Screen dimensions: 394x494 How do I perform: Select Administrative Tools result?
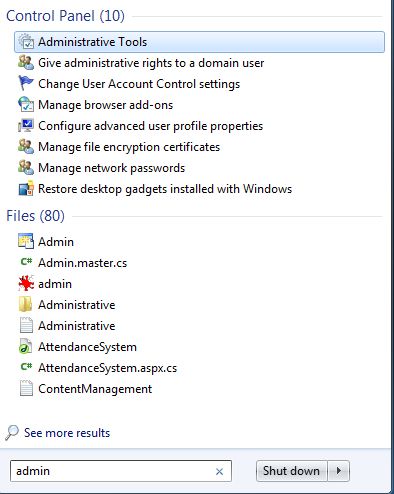(199, 42)
